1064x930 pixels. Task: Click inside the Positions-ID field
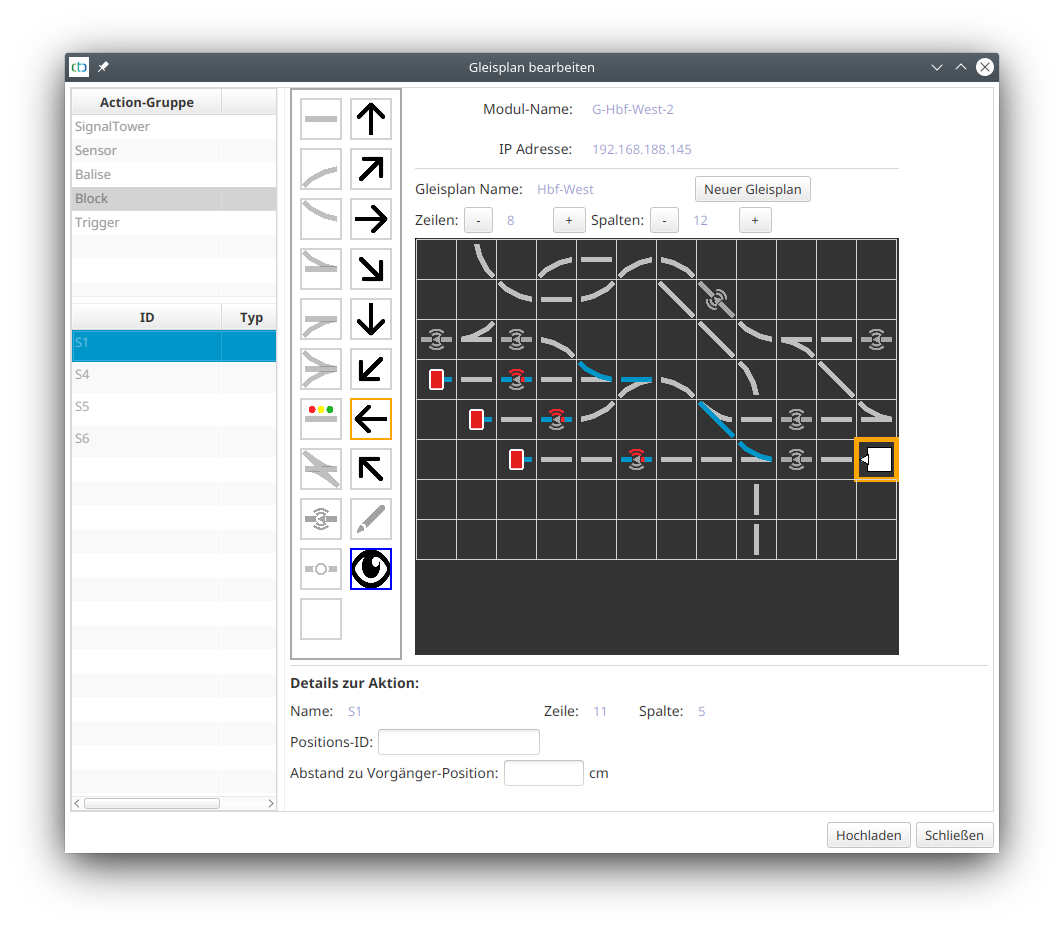tap(458, 742)
